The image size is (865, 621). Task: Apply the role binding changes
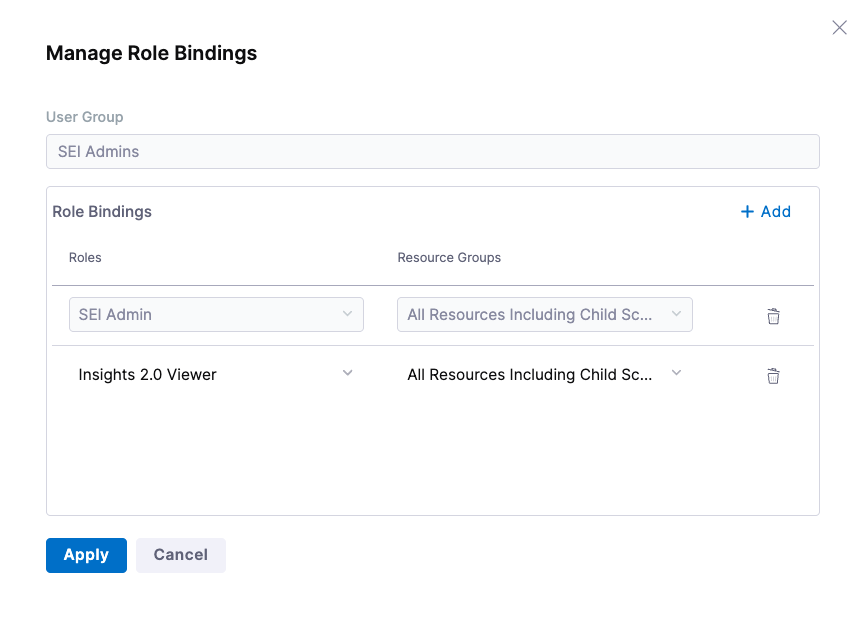[x=86, y=555]
